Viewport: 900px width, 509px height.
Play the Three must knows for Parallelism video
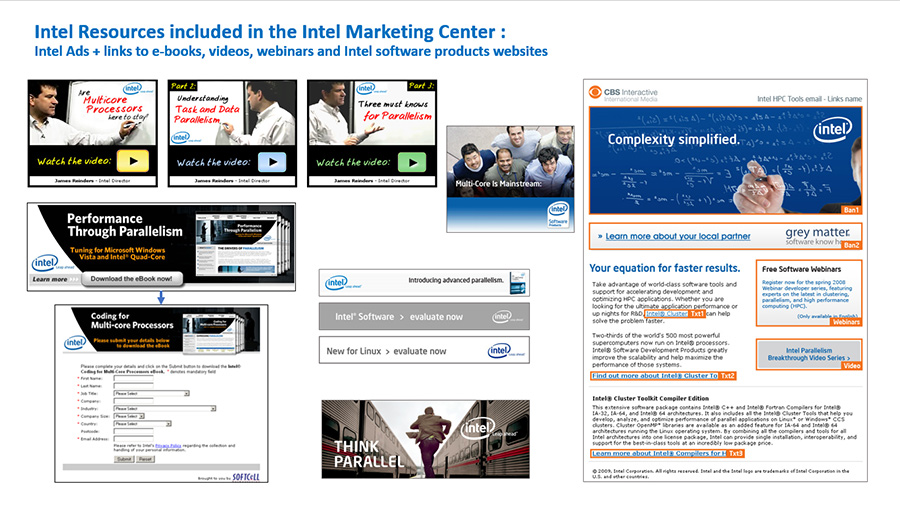412,162
